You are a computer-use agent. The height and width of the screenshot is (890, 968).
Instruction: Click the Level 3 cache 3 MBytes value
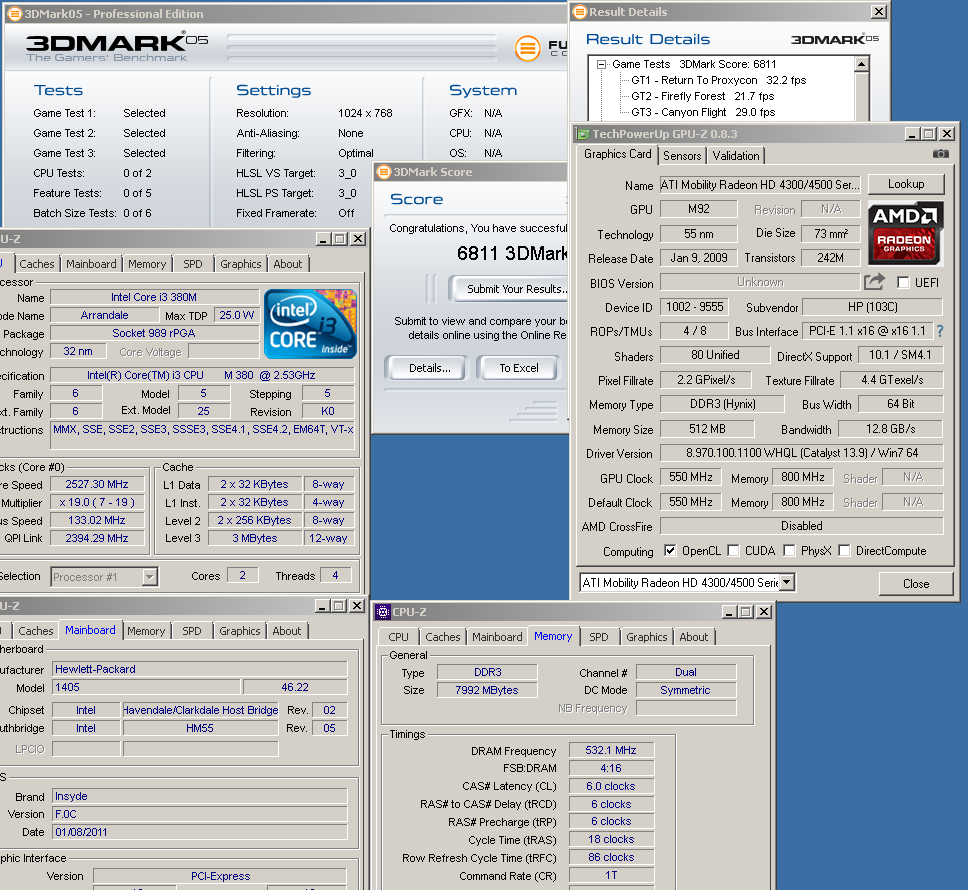point(255,538)
